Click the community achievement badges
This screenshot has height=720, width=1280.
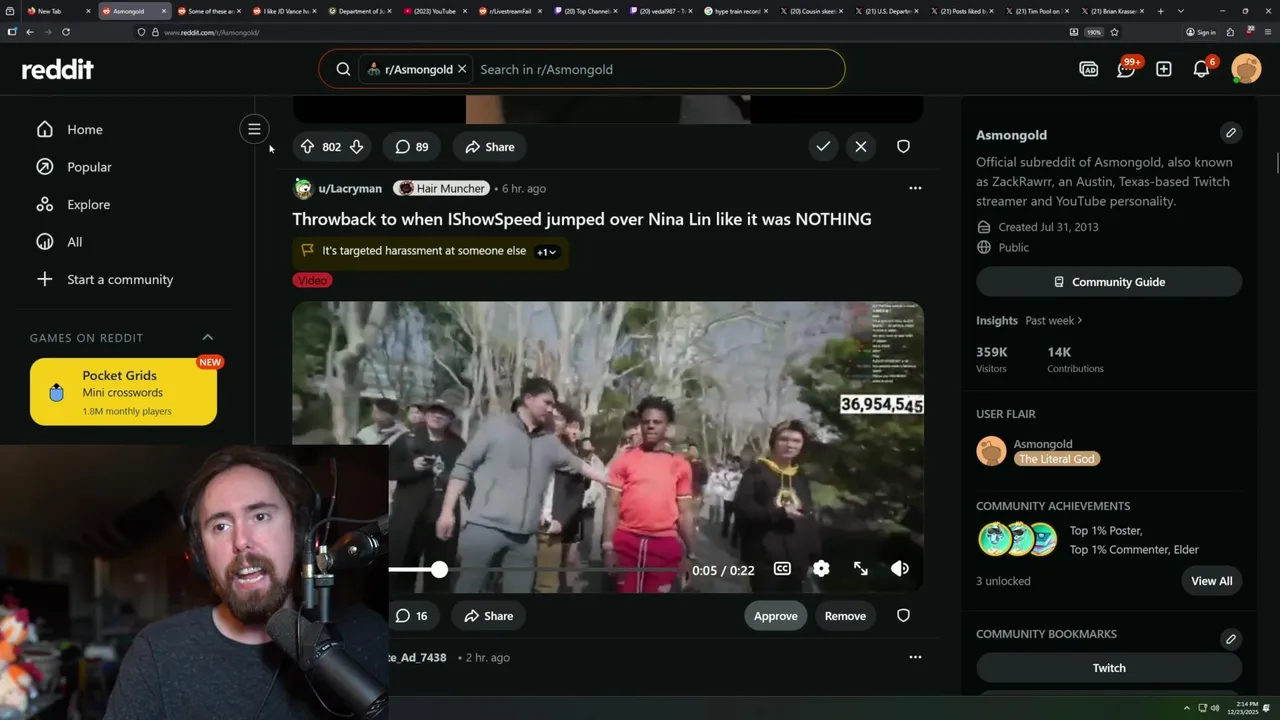[1017, 540]
